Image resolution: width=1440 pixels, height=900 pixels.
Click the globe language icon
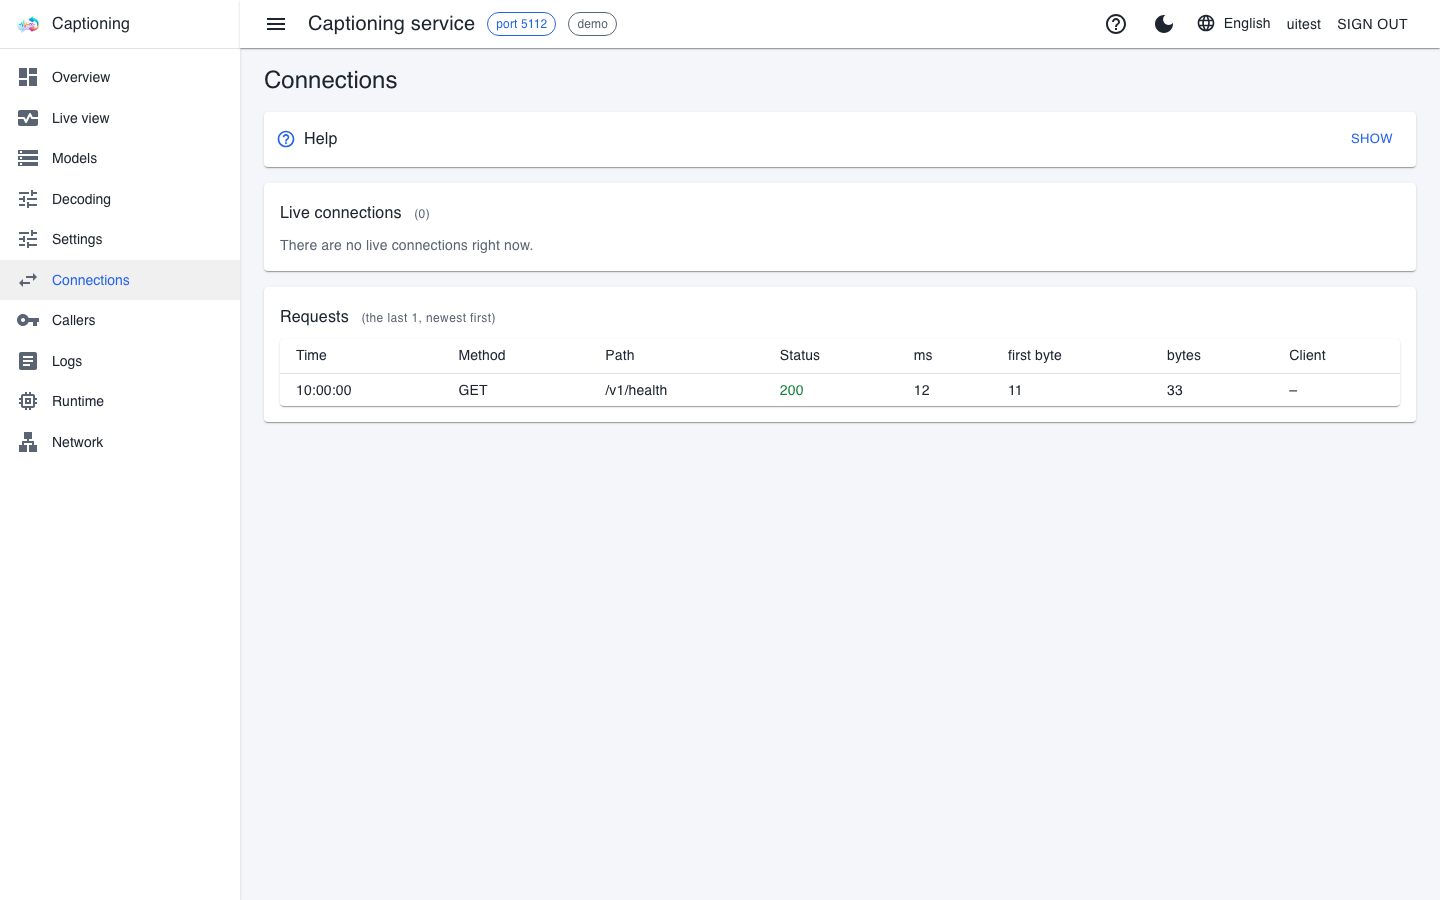pos(1206,23)
